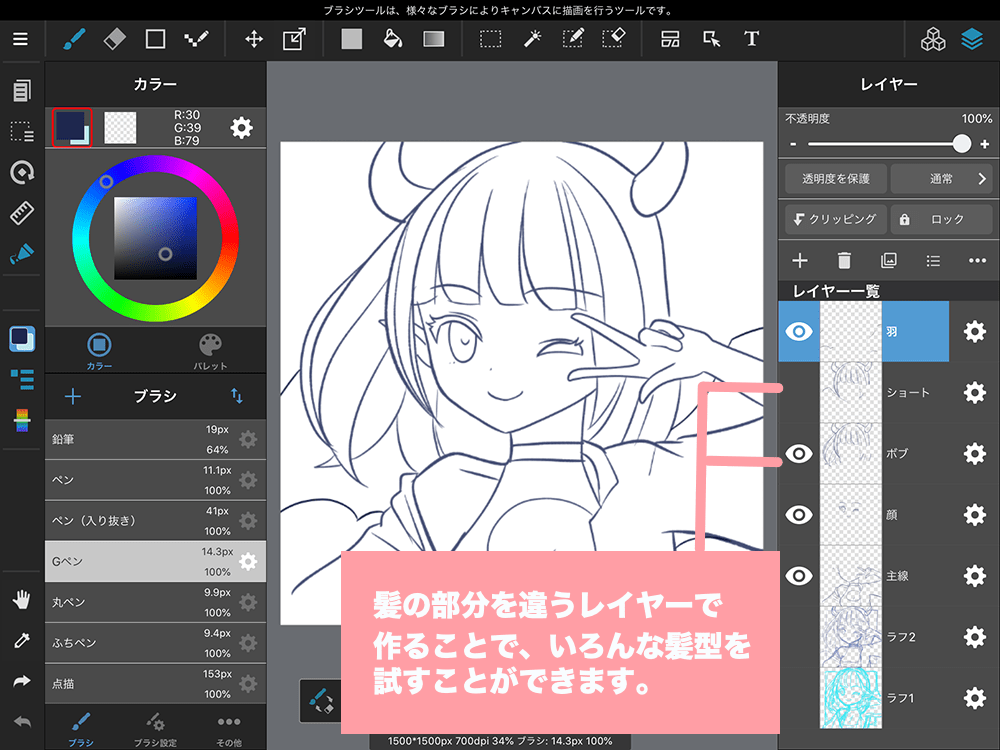This screenshot has height=750, width=1000.
Task: Select the dot/polyline tool
Action: [196, 39]
